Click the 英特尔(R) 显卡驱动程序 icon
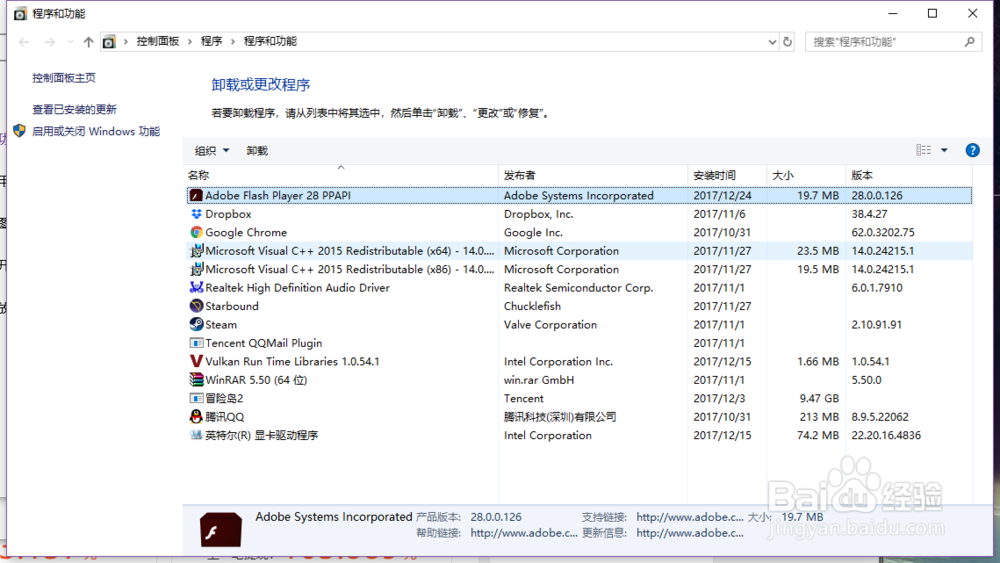 click(x=196, y=435)
